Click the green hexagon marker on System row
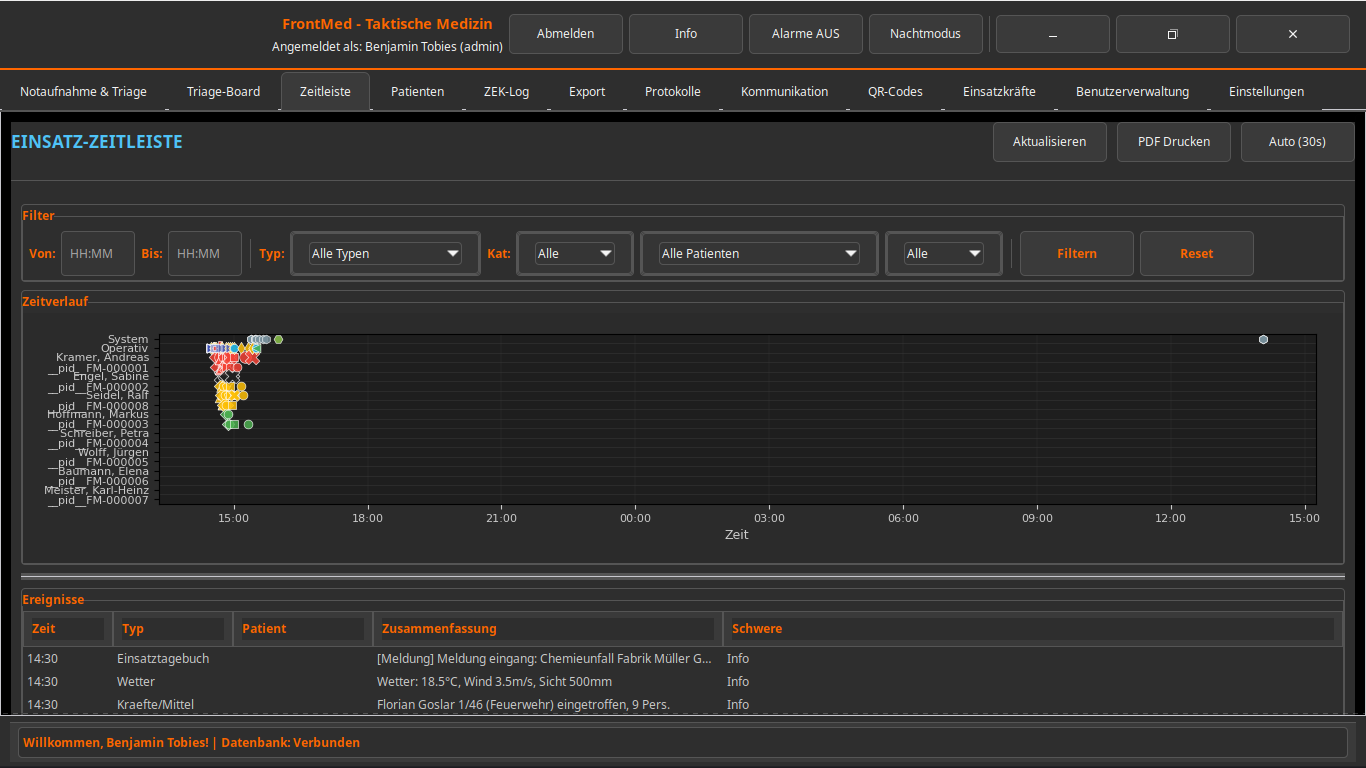 coord(279,339)
